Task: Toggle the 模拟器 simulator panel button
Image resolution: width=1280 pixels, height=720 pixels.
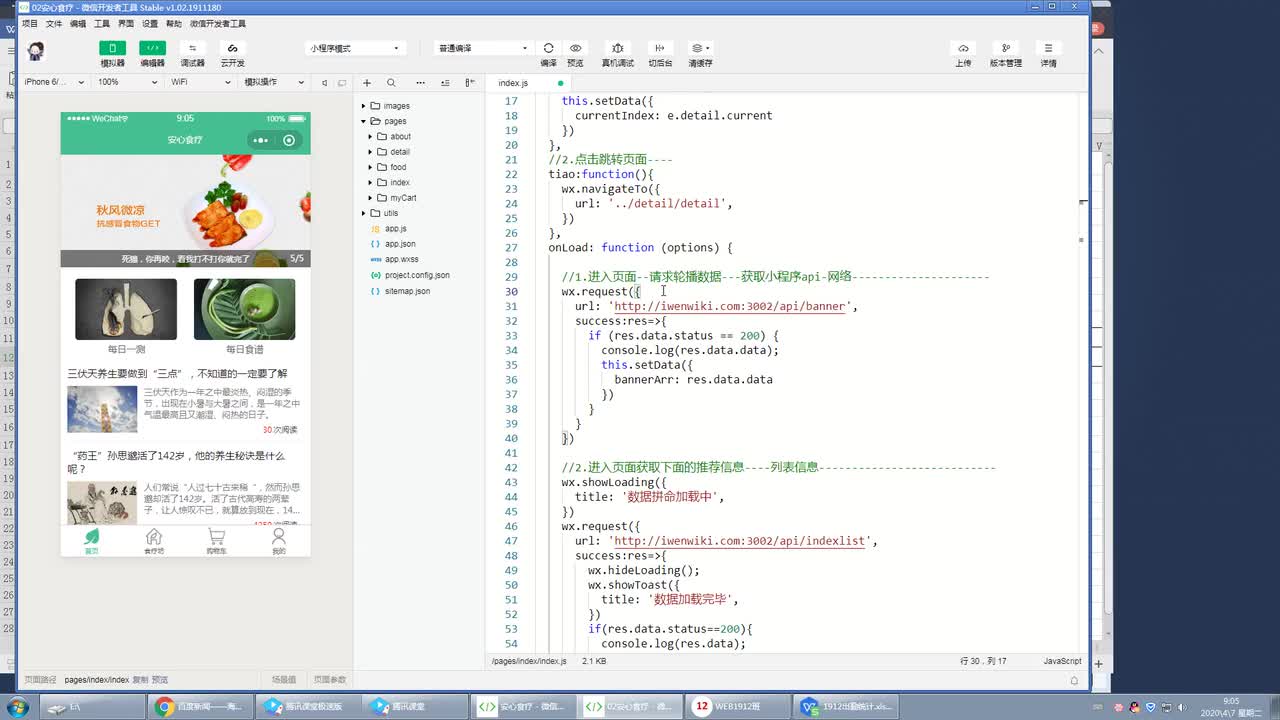Action: (112, 48)
